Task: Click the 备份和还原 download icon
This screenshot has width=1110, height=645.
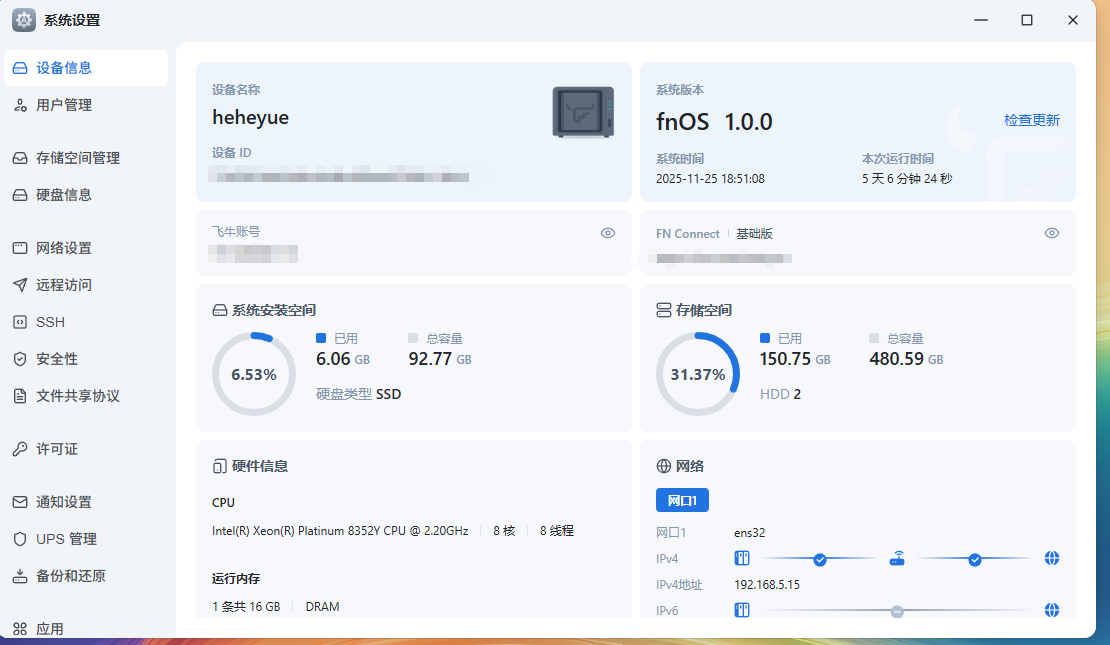Action: pos(20,576)
